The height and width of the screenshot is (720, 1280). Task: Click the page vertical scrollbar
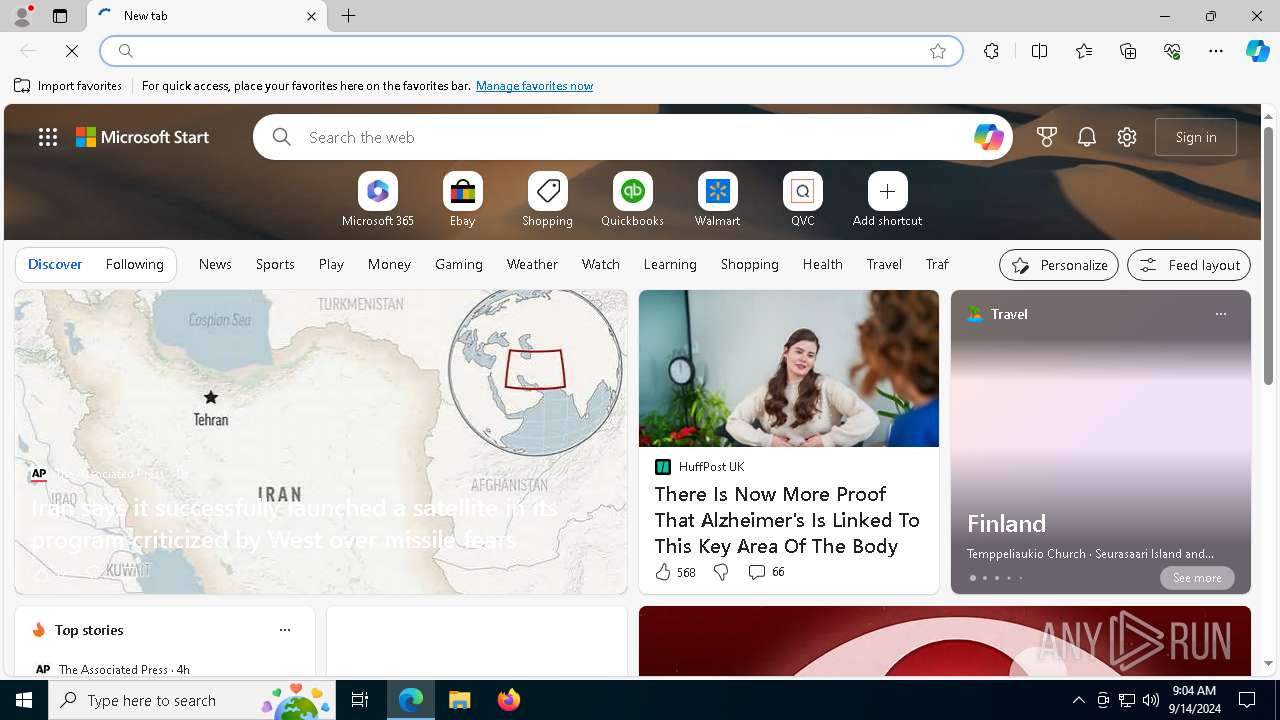pyautogui.click(x=1268, y=255)
